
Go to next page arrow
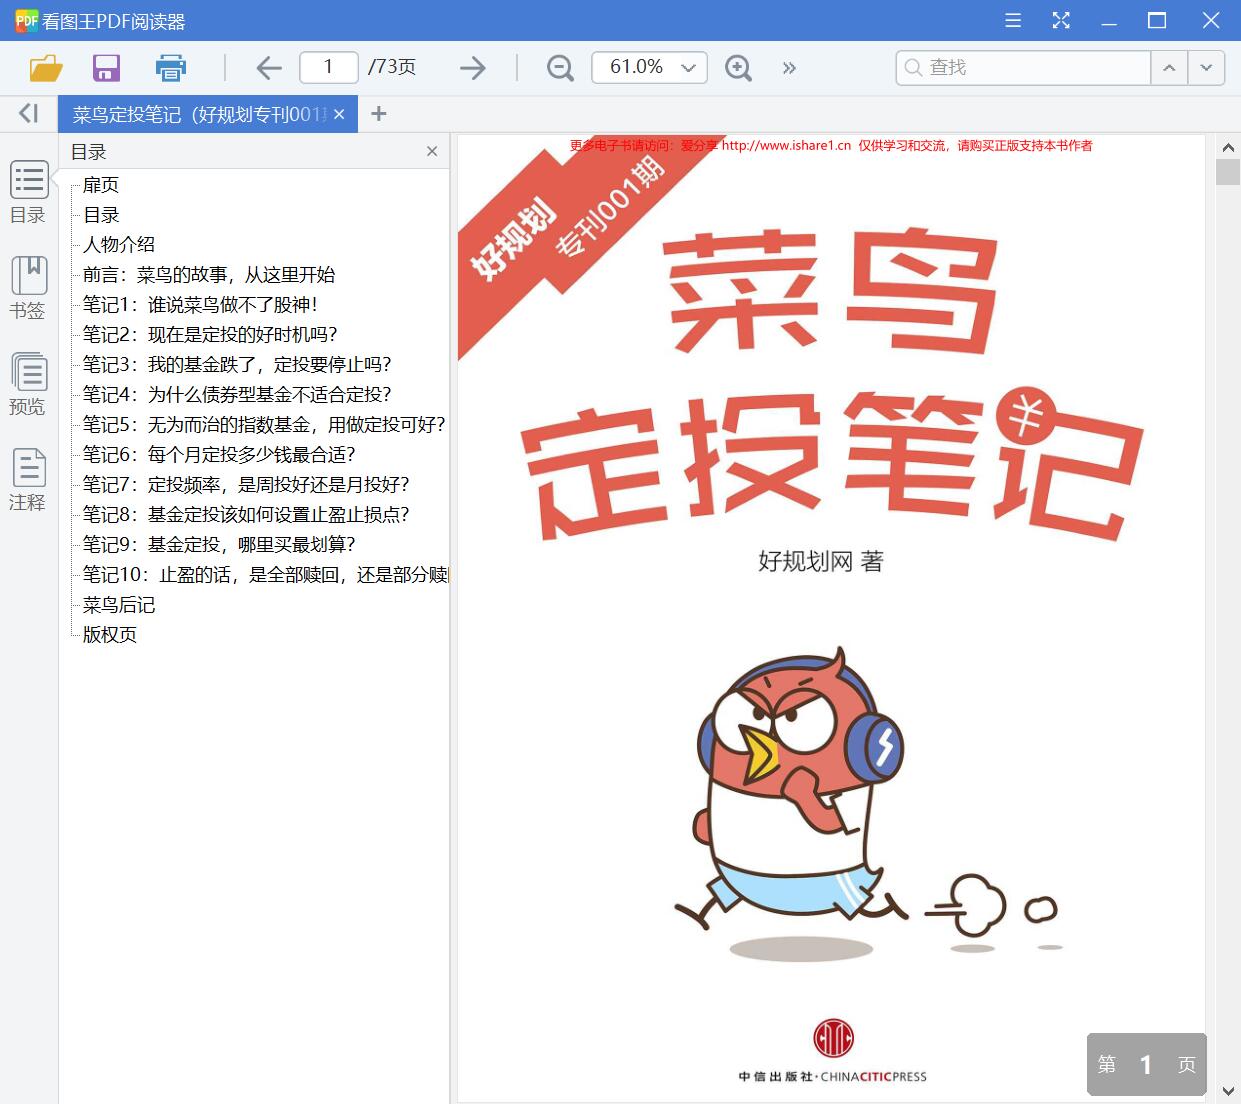coord(472,68)
